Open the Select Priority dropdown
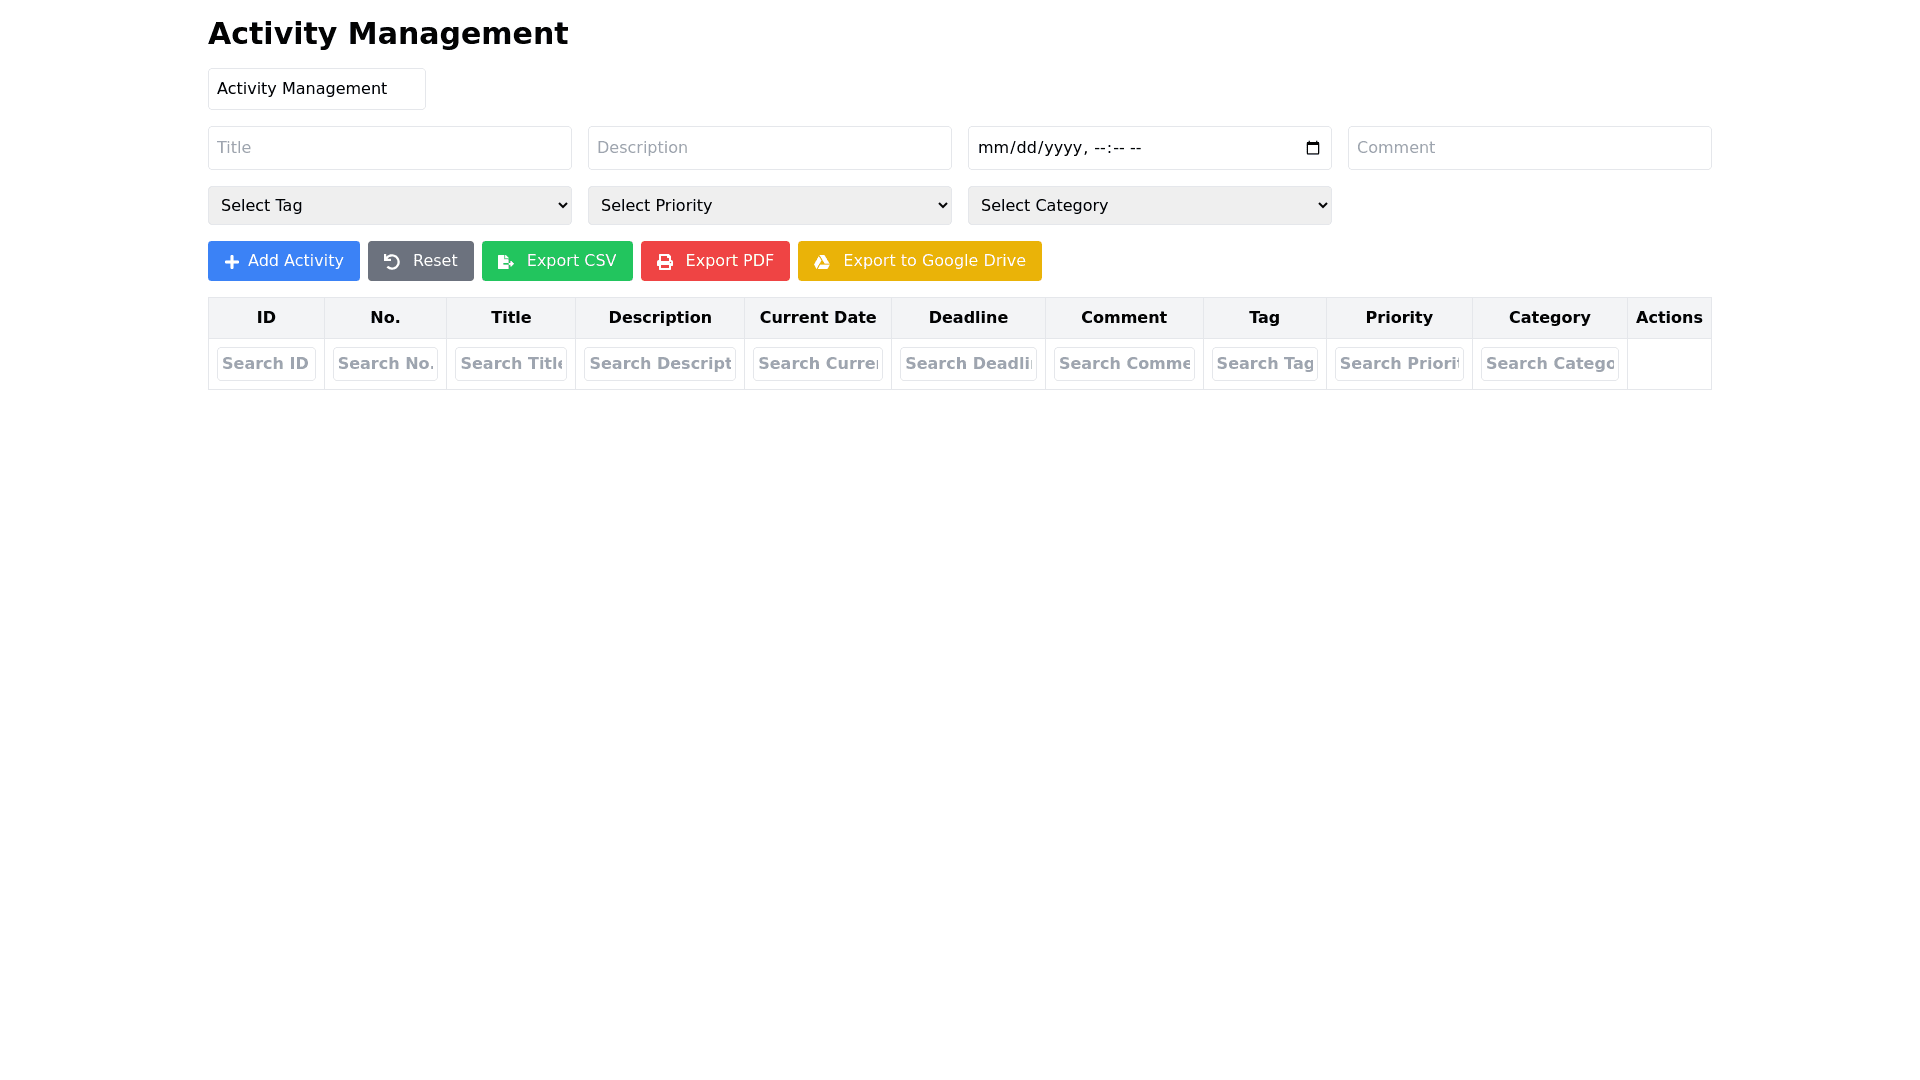 point(770,206)
